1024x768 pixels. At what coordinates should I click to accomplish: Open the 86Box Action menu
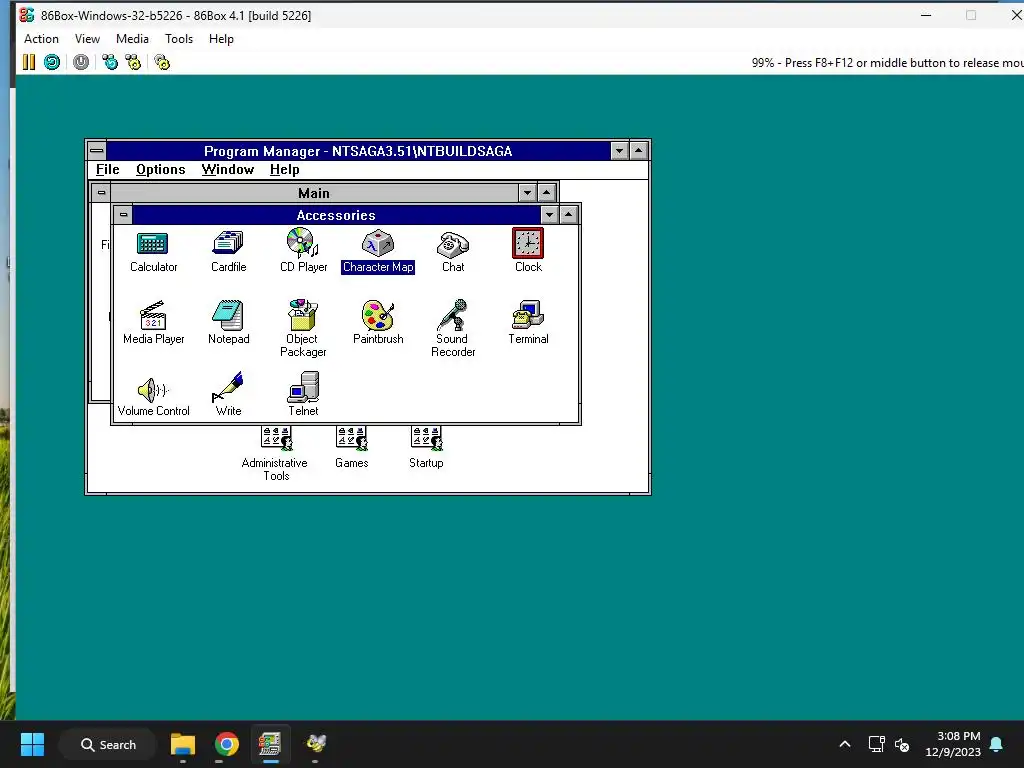41,39
